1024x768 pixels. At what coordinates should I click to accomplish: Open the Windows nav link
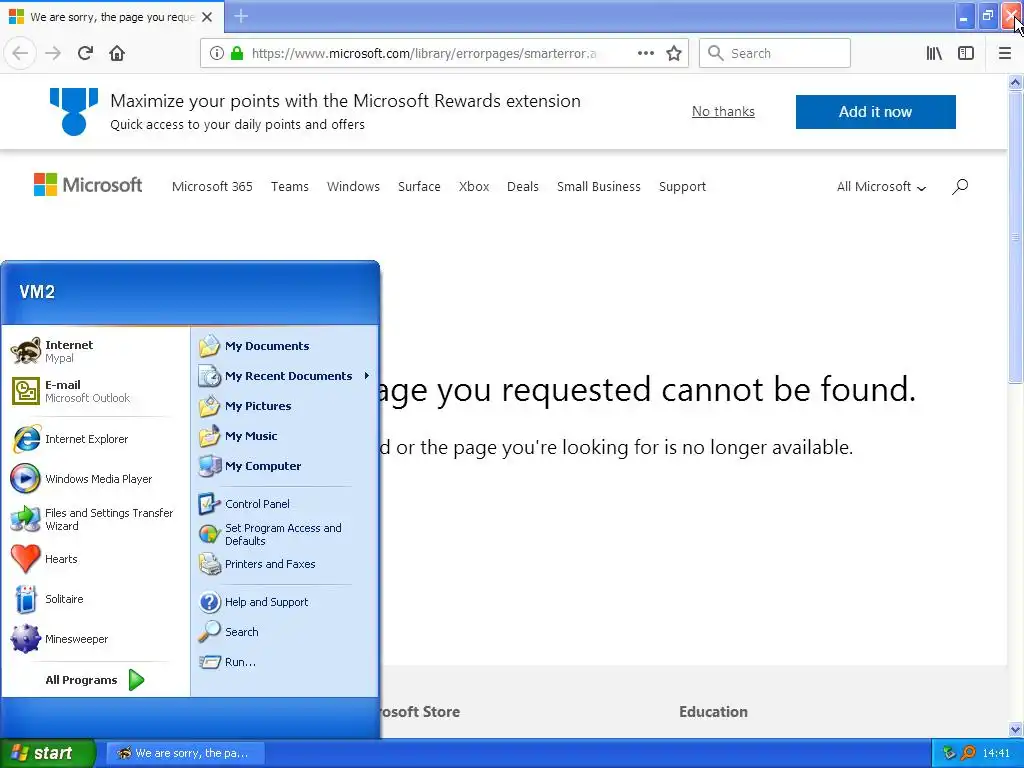click(x=353, y=187)
